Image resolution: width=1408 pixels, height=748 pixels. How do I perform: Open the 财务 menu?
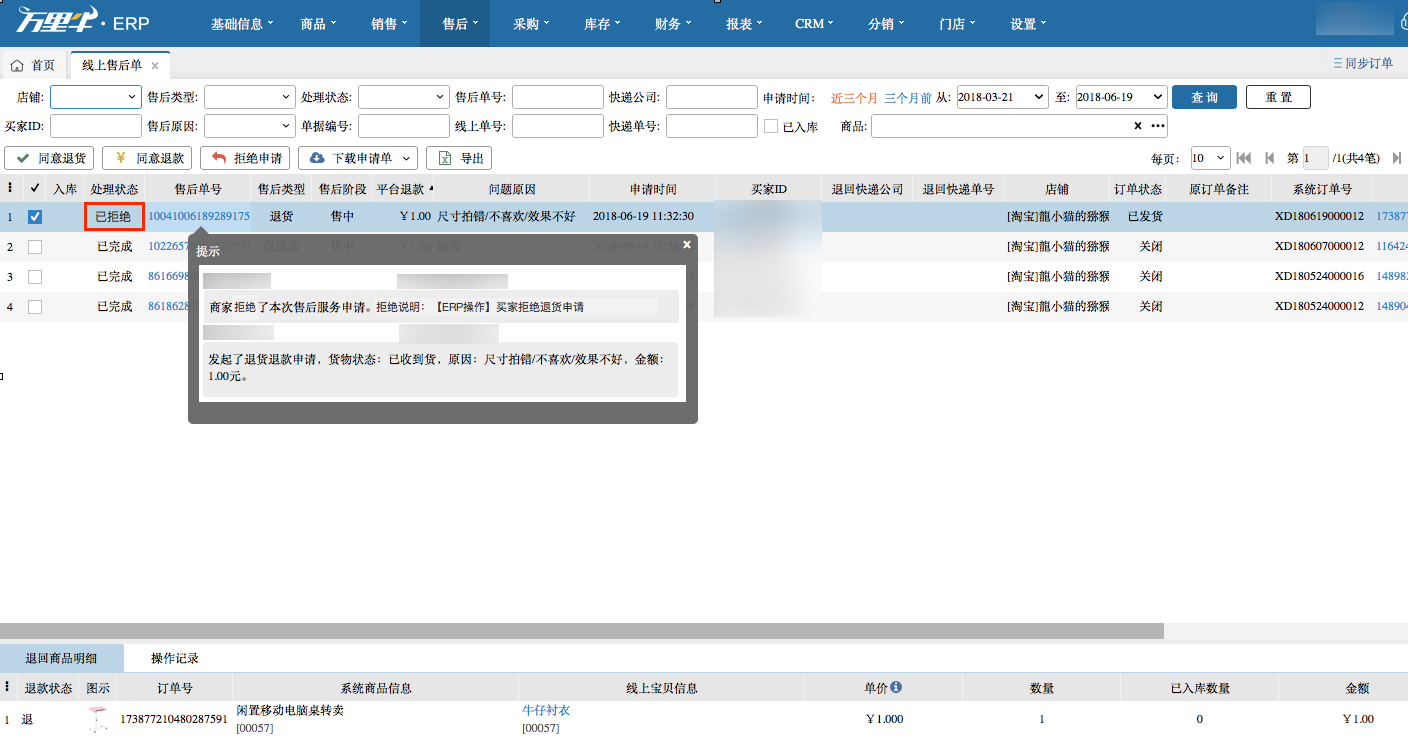pos(673,23)
